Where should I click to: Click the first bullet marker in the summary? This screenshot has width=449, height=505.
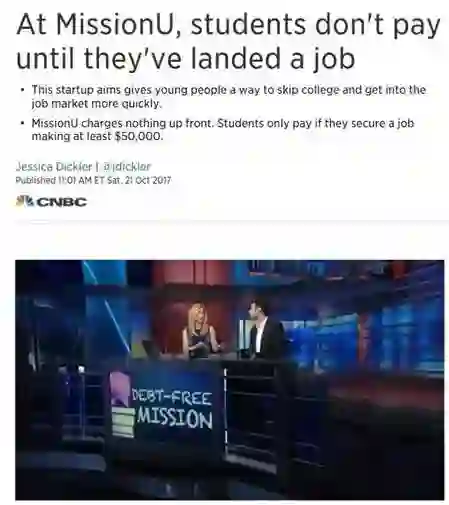22,90
